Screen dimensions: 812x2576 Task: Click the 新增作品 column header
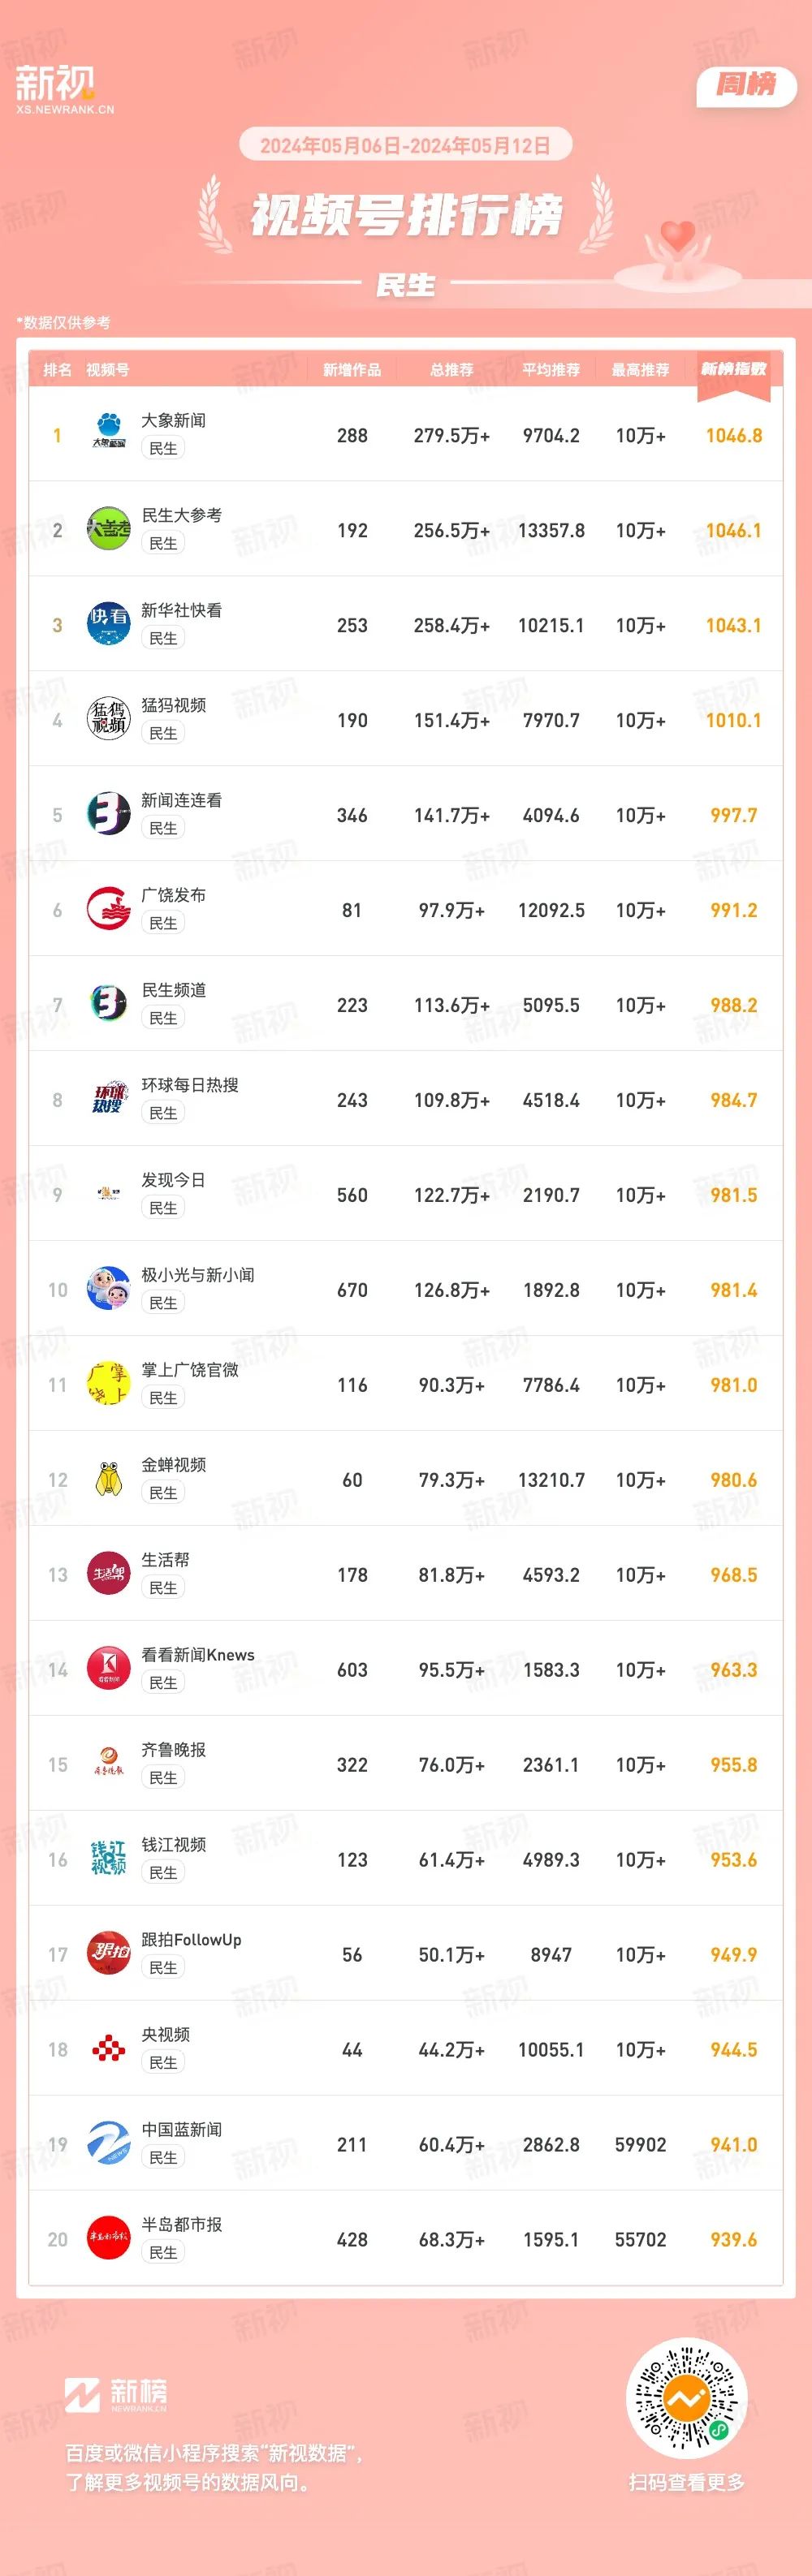click(352, 370)
